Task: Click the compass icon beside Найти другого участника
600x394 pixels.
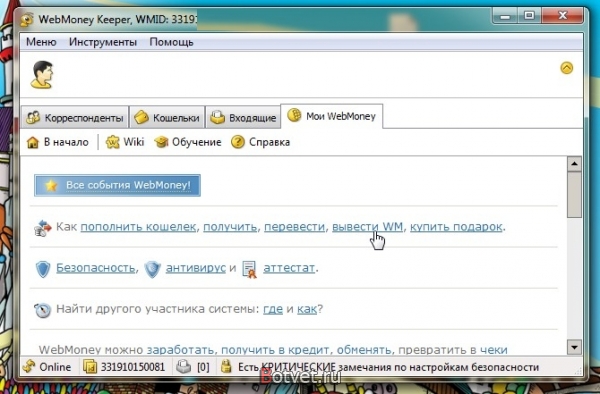Action: click(42, 310)
